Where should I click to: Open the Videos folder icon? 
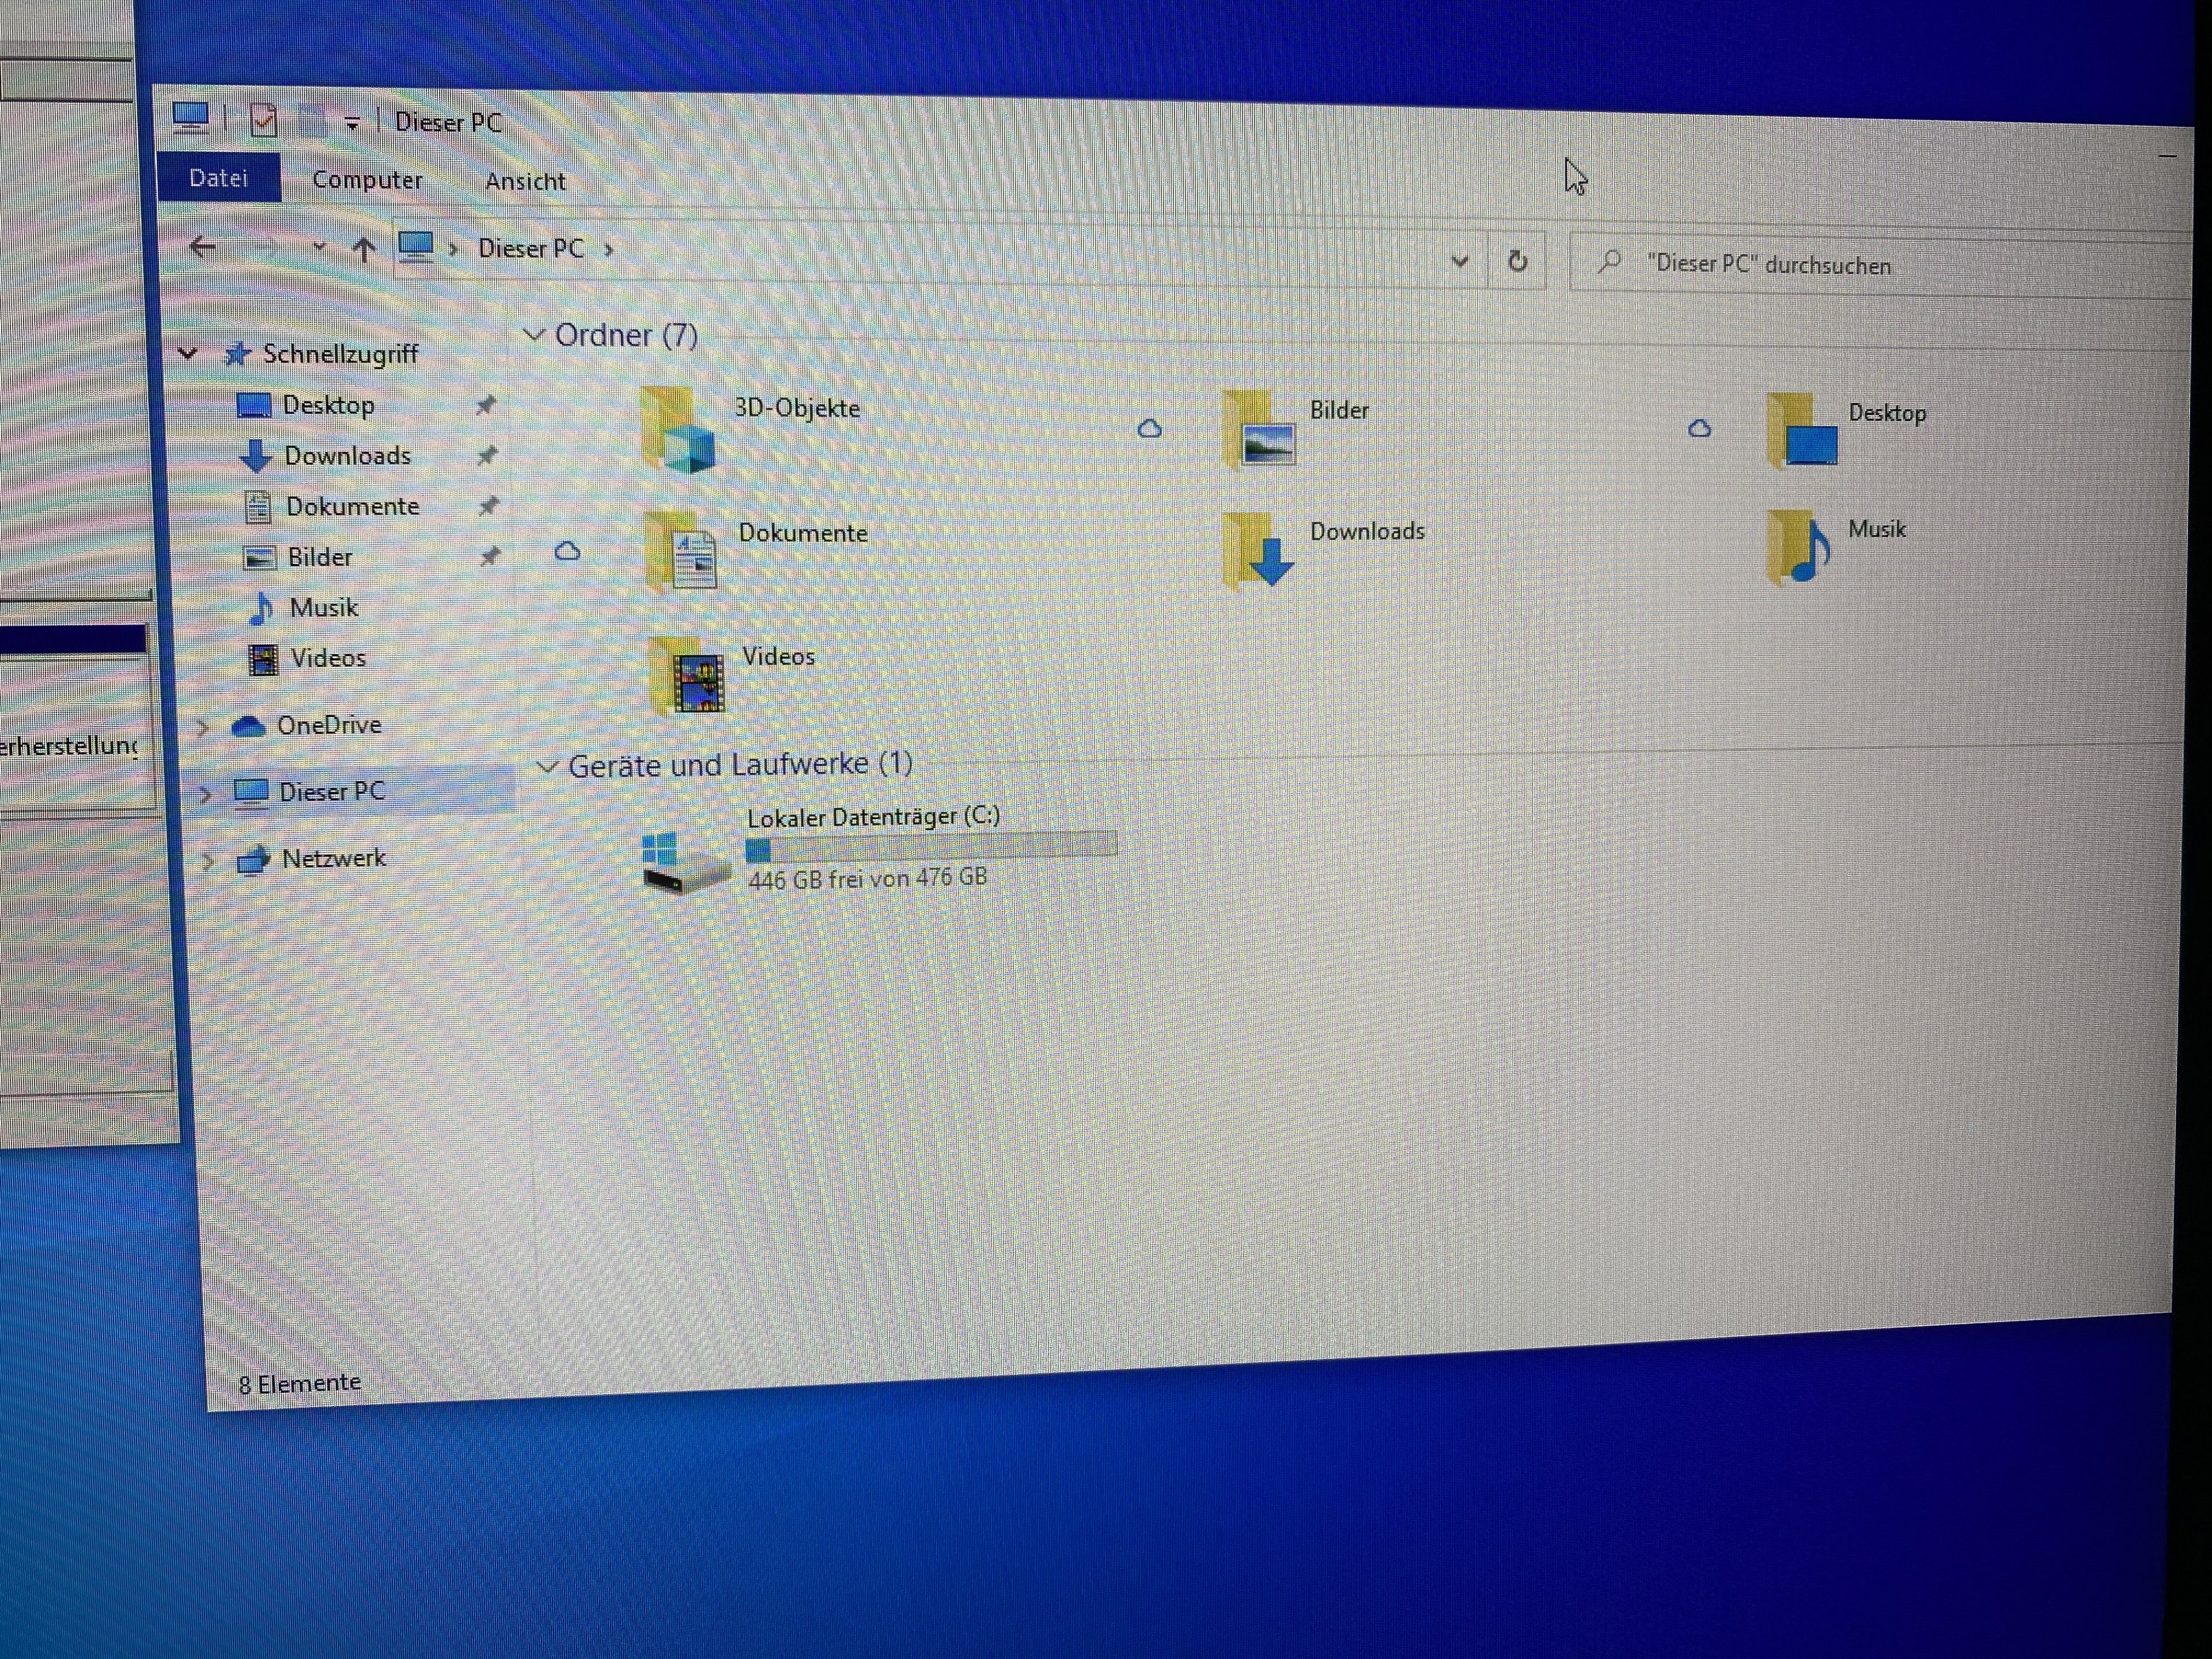[688, 677]
